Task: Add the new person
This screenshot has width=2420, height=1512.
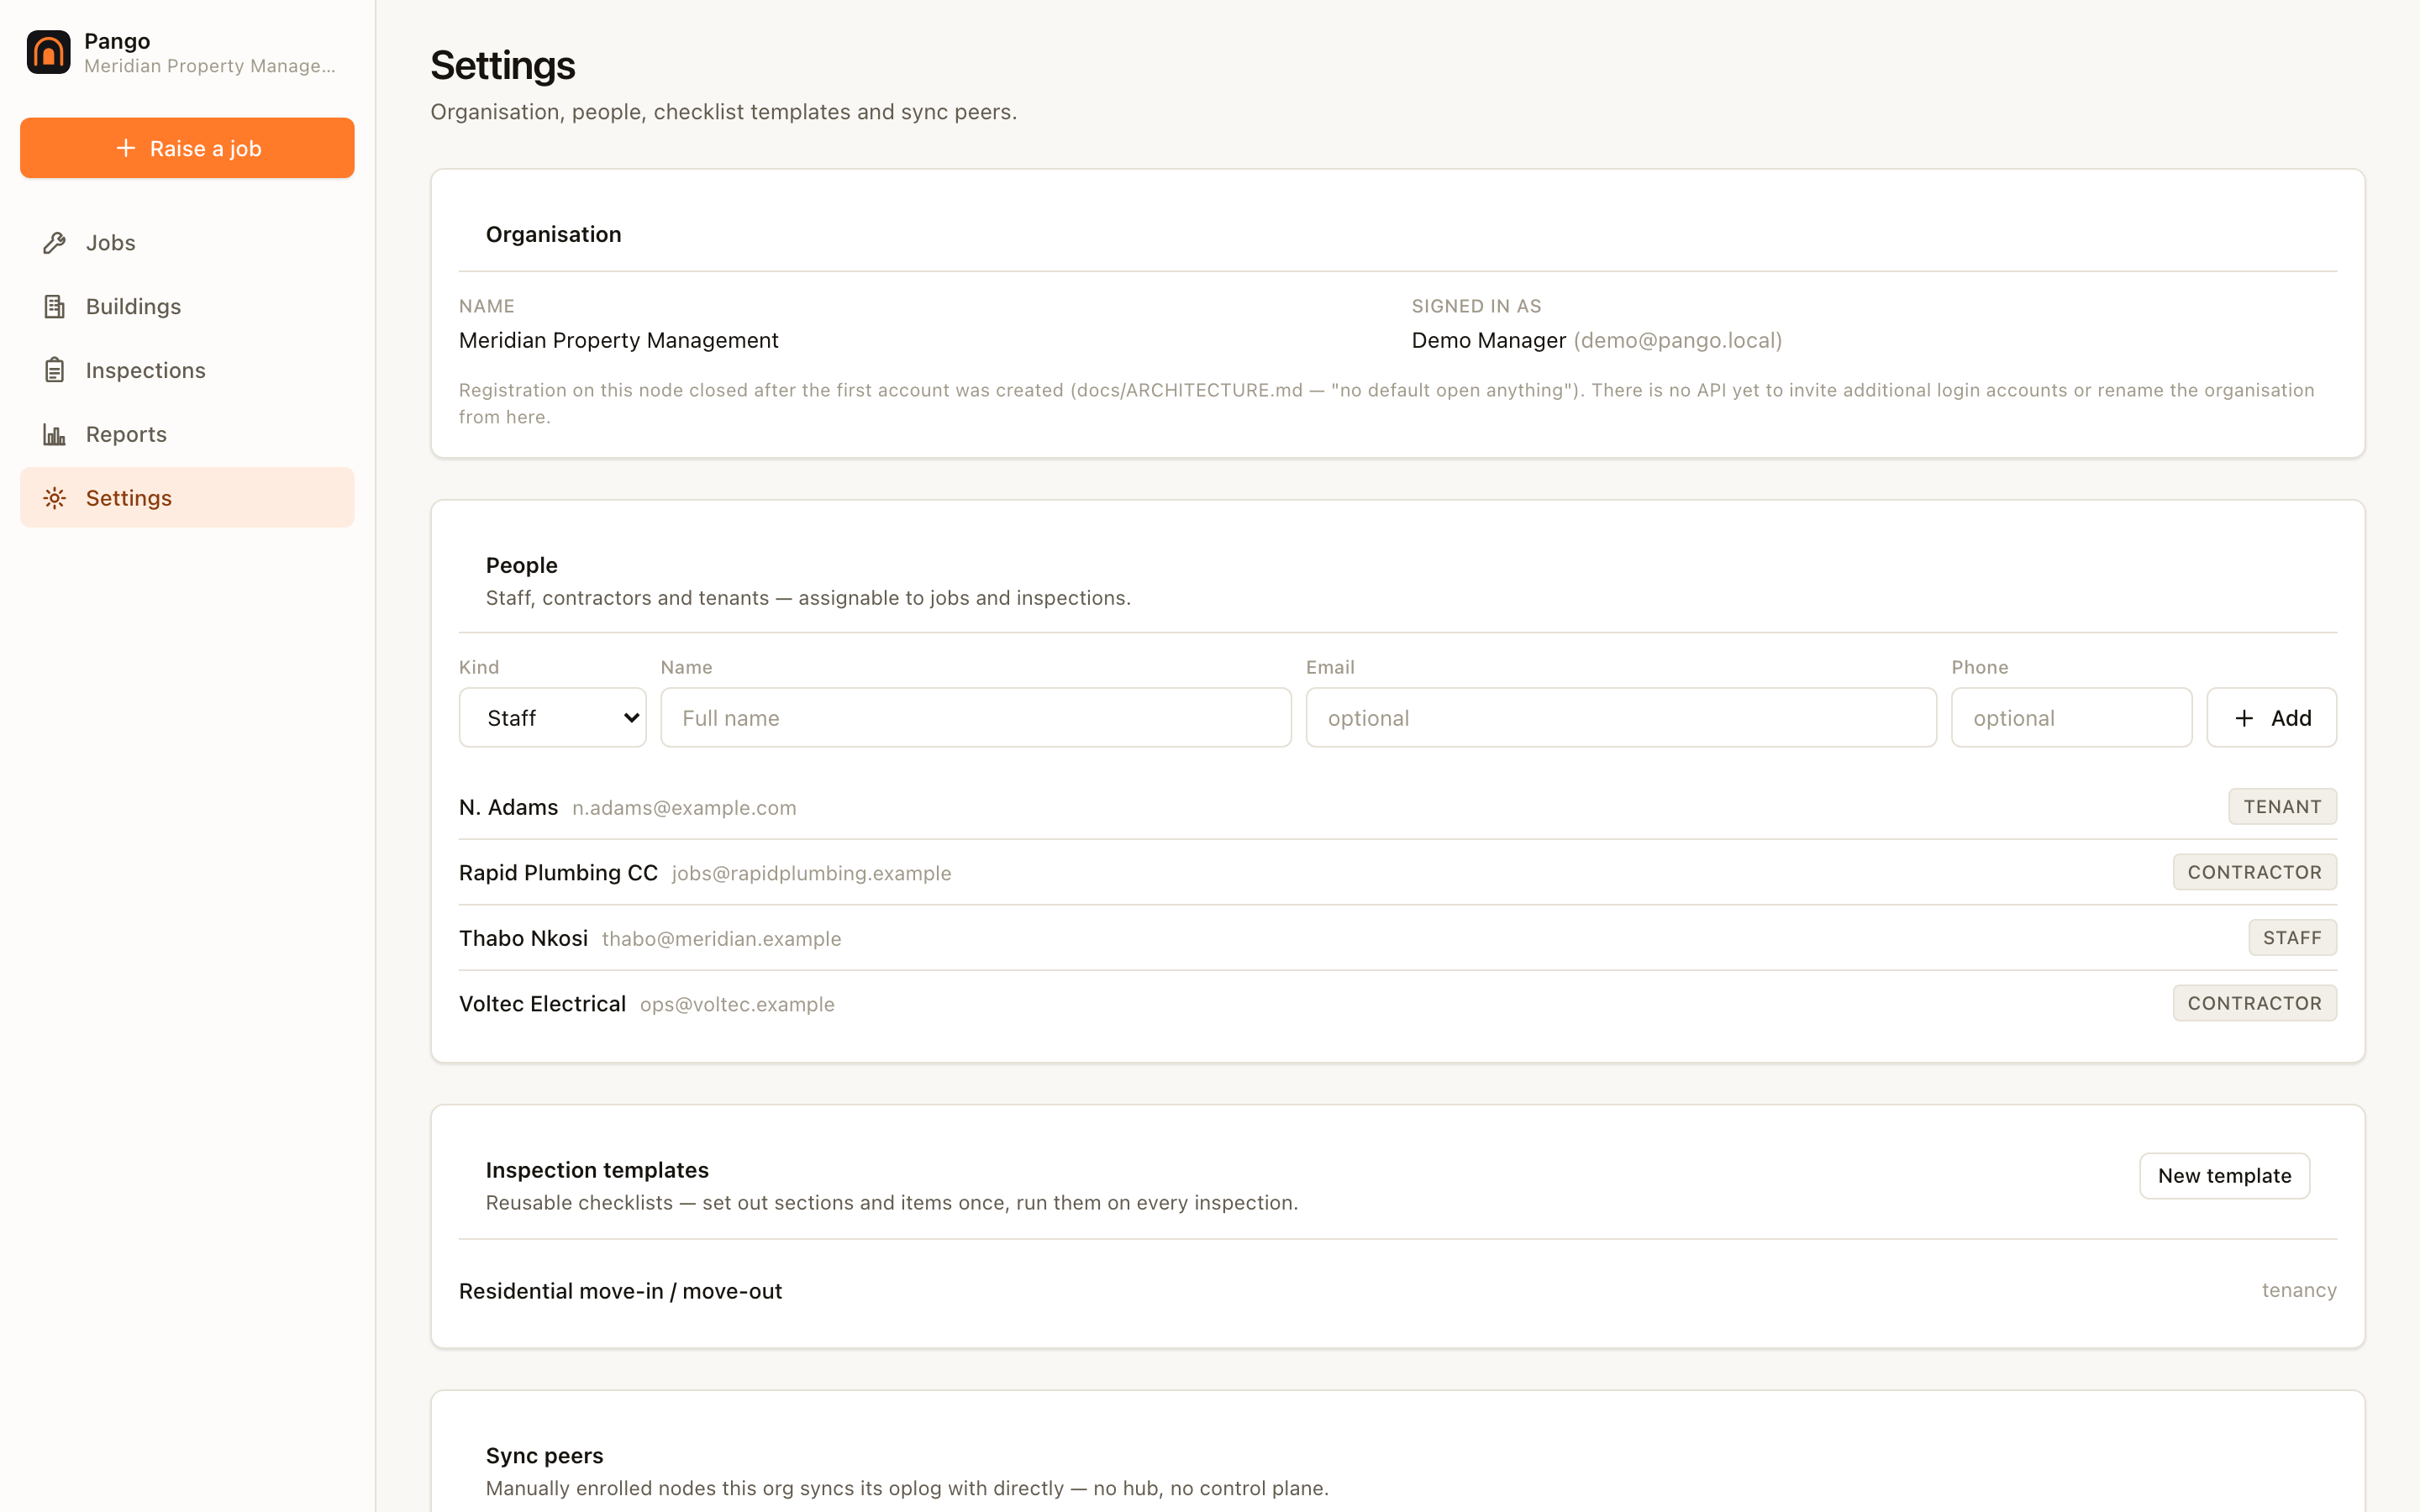Action: pos(2271,718)
